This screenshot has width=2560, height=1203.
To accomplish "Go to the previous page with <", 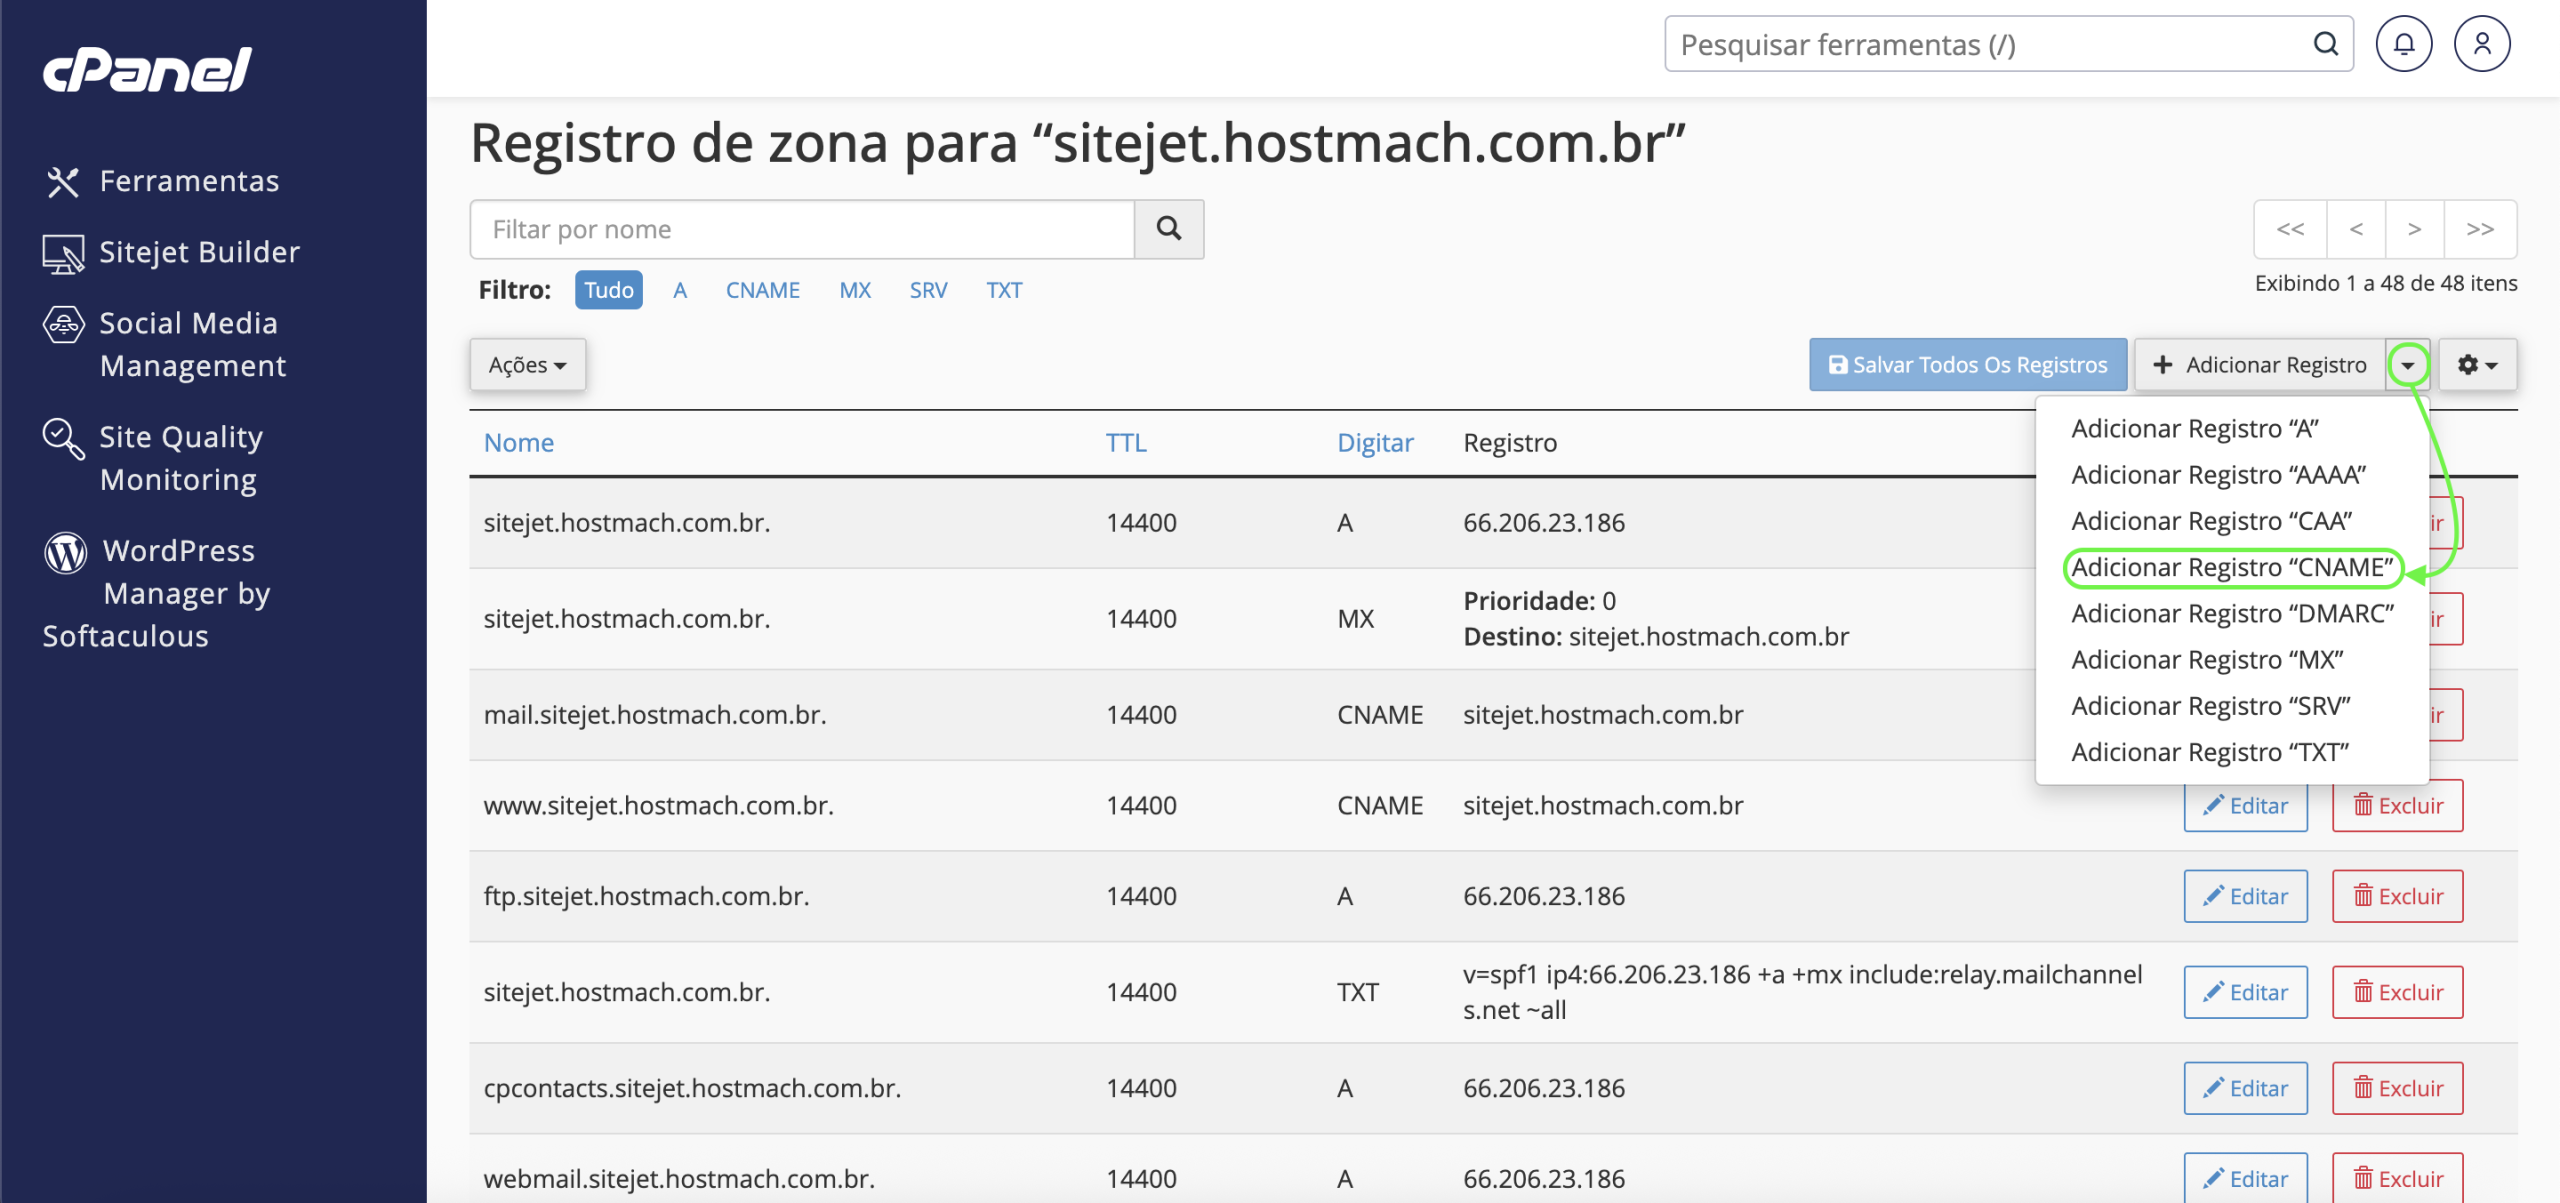I will click(2356, 229).
